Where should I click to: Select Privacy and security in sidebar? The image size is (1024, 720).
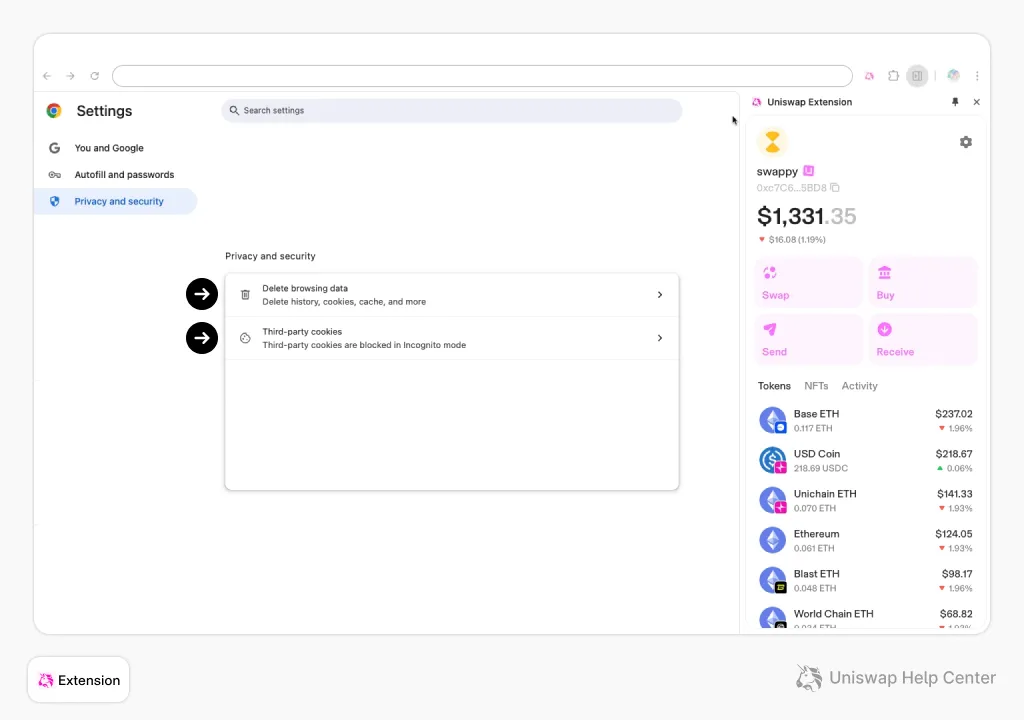click(115, 201)
